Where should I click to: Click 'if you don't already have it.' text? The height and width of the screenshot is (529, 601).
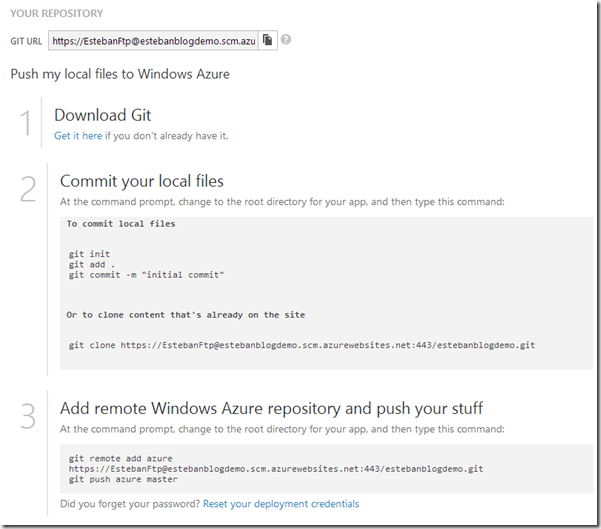point(167,136)
